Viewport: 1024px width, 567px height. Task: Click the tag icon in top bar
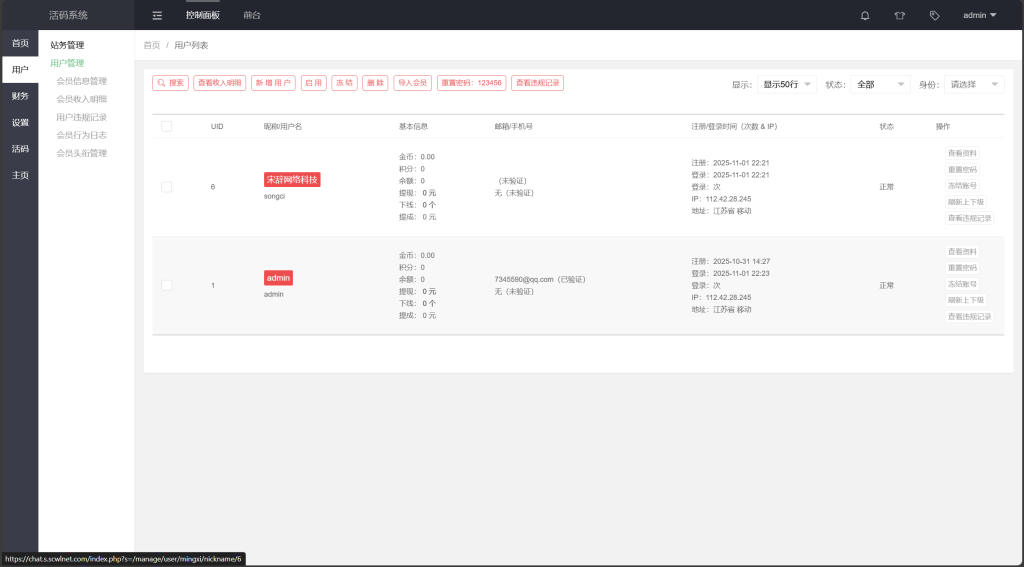[934, 15]
